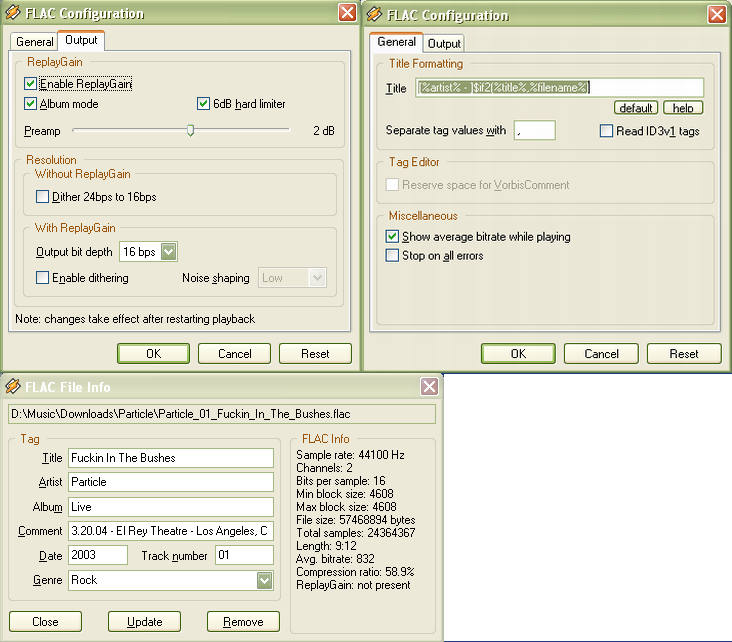Screen dimensions: 732x642
Task: Click Reserve space for VorbisComment checkbox
Action: pos(392,184)
